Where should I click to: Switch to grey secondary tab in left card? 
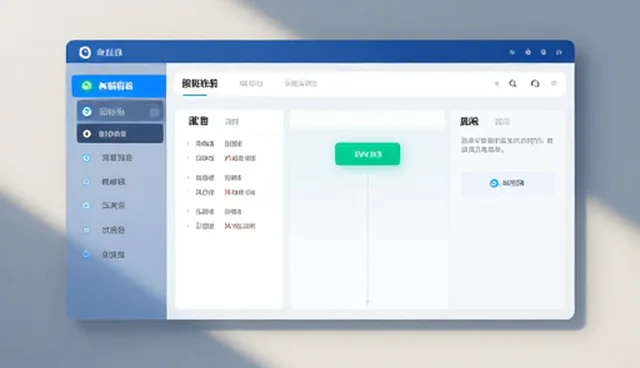(232, 122)
